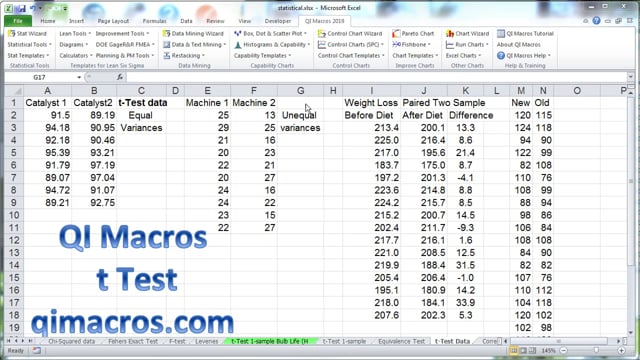Open QI Macros Help menu

(x=524, y=56)
